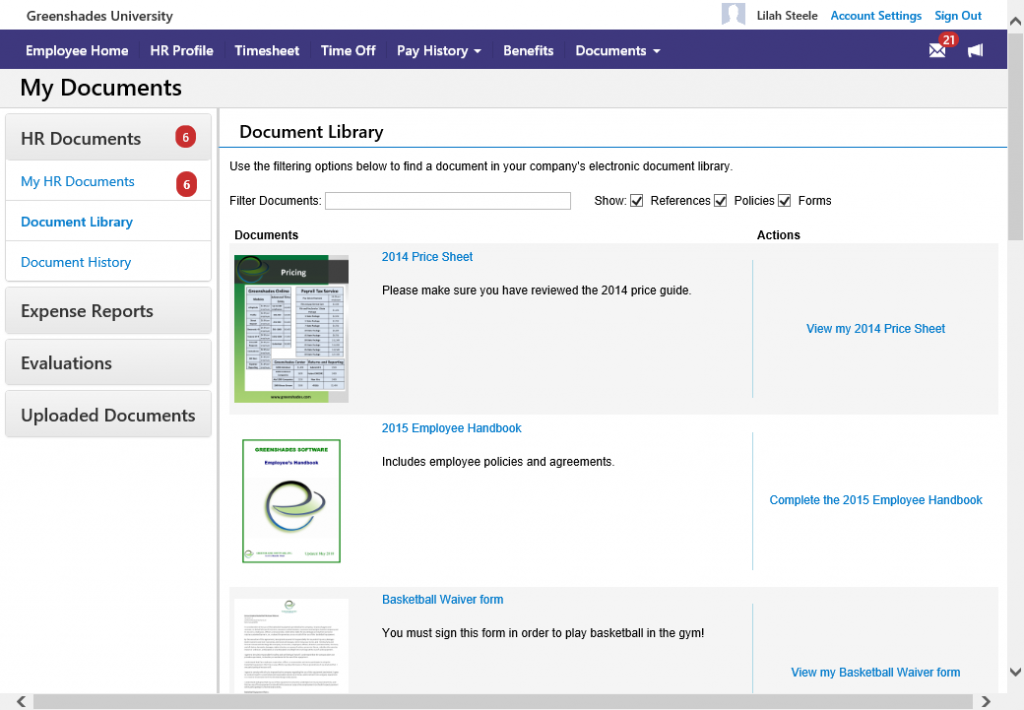This screenshot has width=1024, height=710.
Task: Click the Document Library panel heading
Action: coord(312,131)
